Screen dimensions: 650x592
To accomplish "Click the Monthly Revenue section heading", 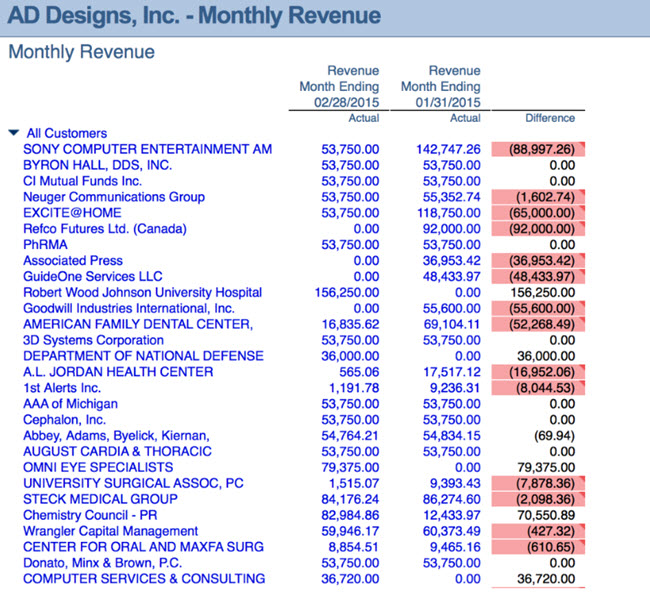I will [x=81, y=52].
